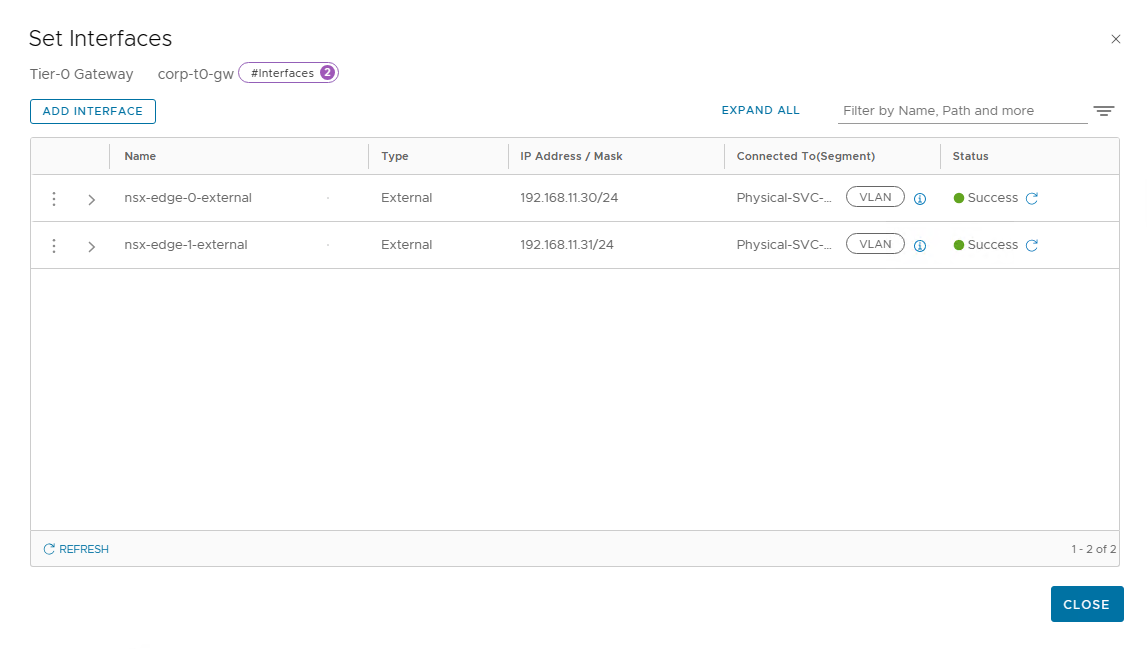Focus the Filter by Name, Path field
The height and width of the screenshot is (649, 1148).
pos(962,111)
